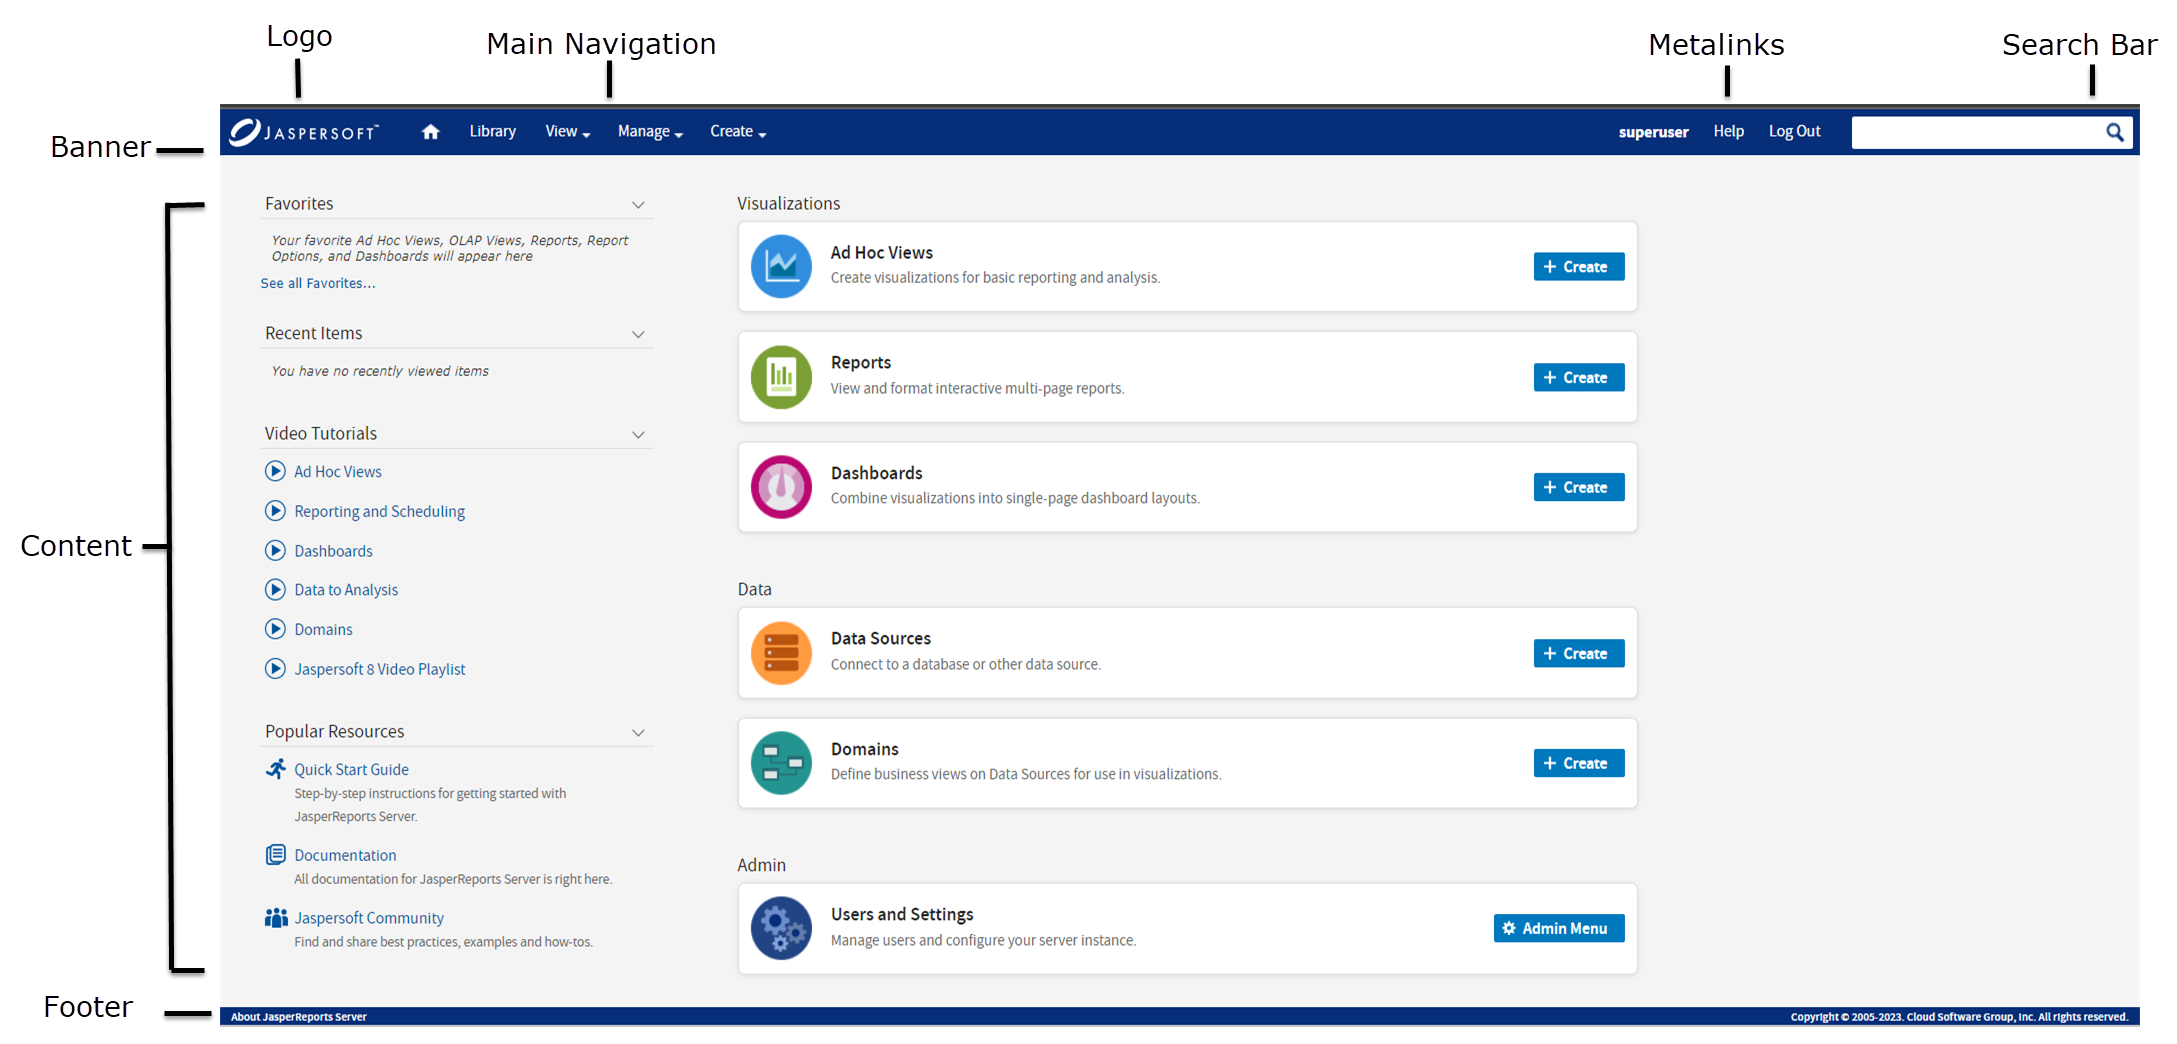The image size is (2177, 1044).
Task: Open Dashboards video tutorial link
Action: 333,551
